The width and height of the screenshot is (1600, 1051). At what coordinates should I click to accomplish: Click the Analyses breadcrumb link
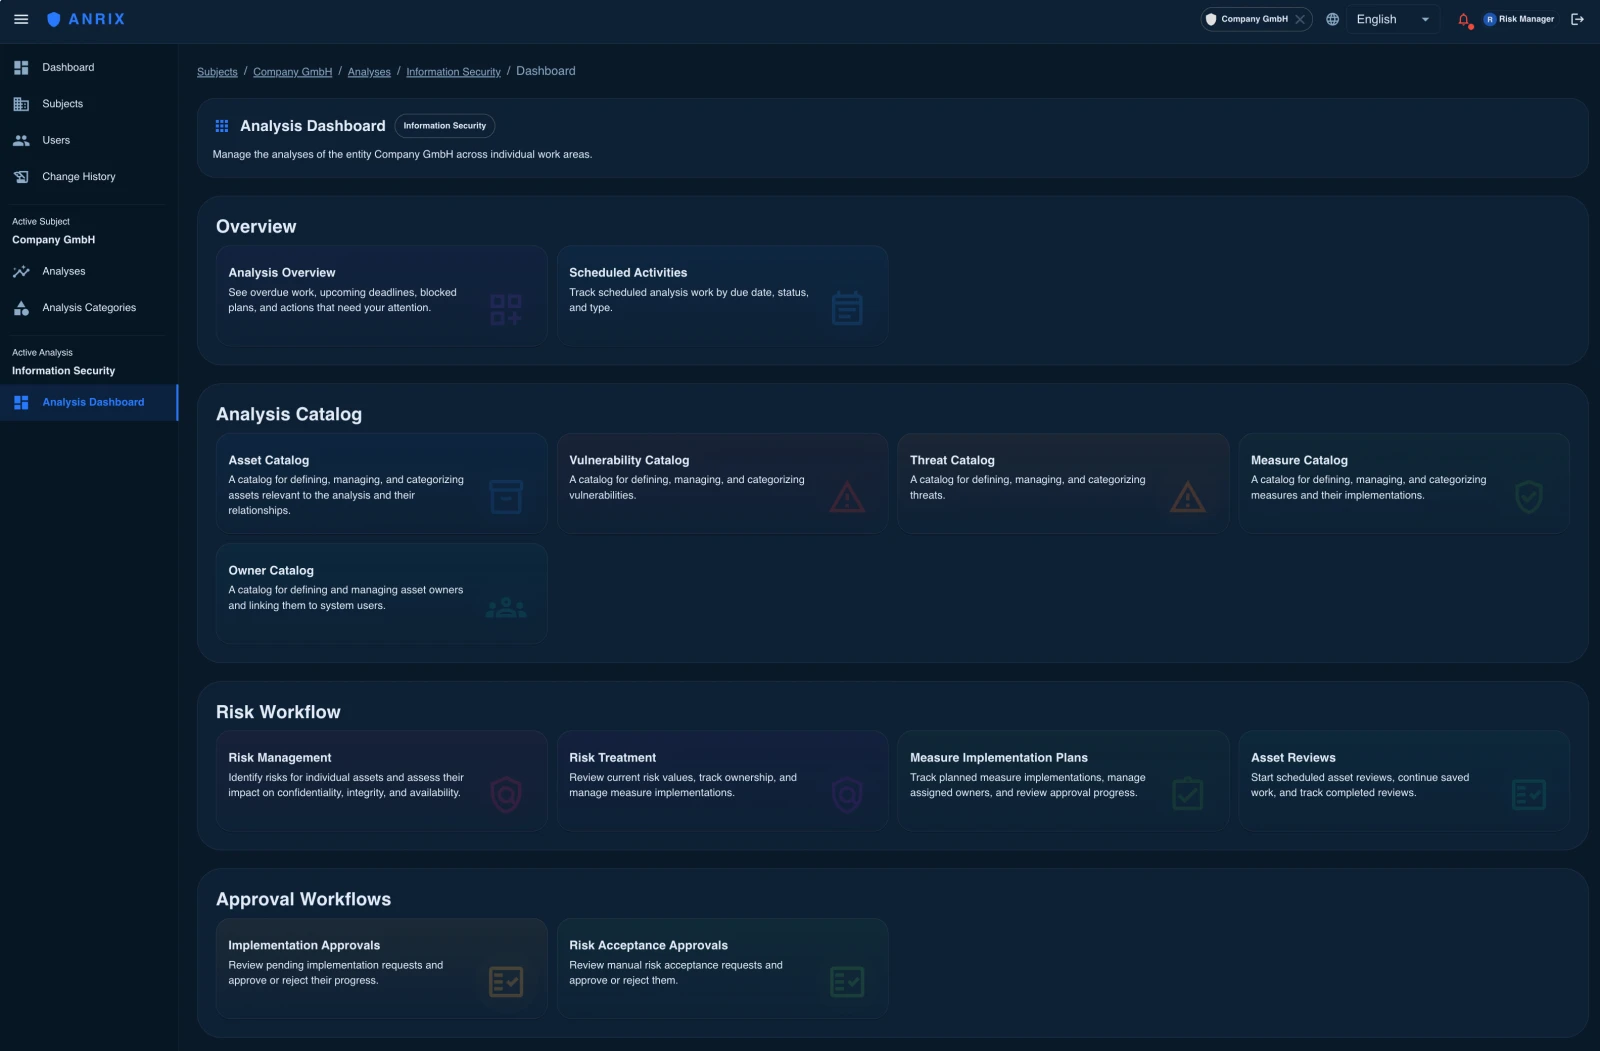tap(369, 72)
